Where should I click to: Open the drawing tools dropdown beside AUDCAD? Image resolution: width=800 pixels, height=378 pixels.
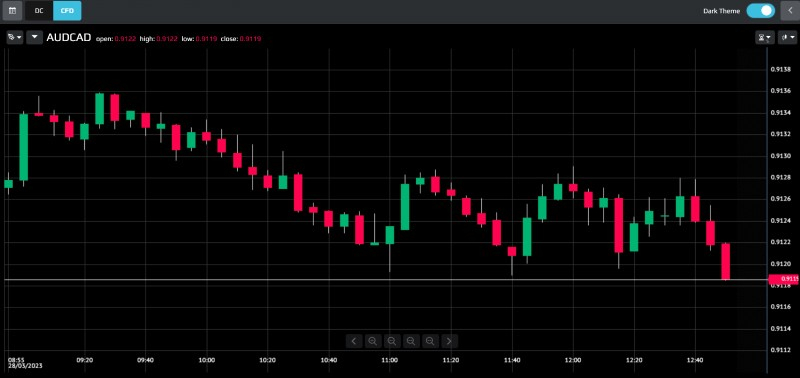click(15, 38)
